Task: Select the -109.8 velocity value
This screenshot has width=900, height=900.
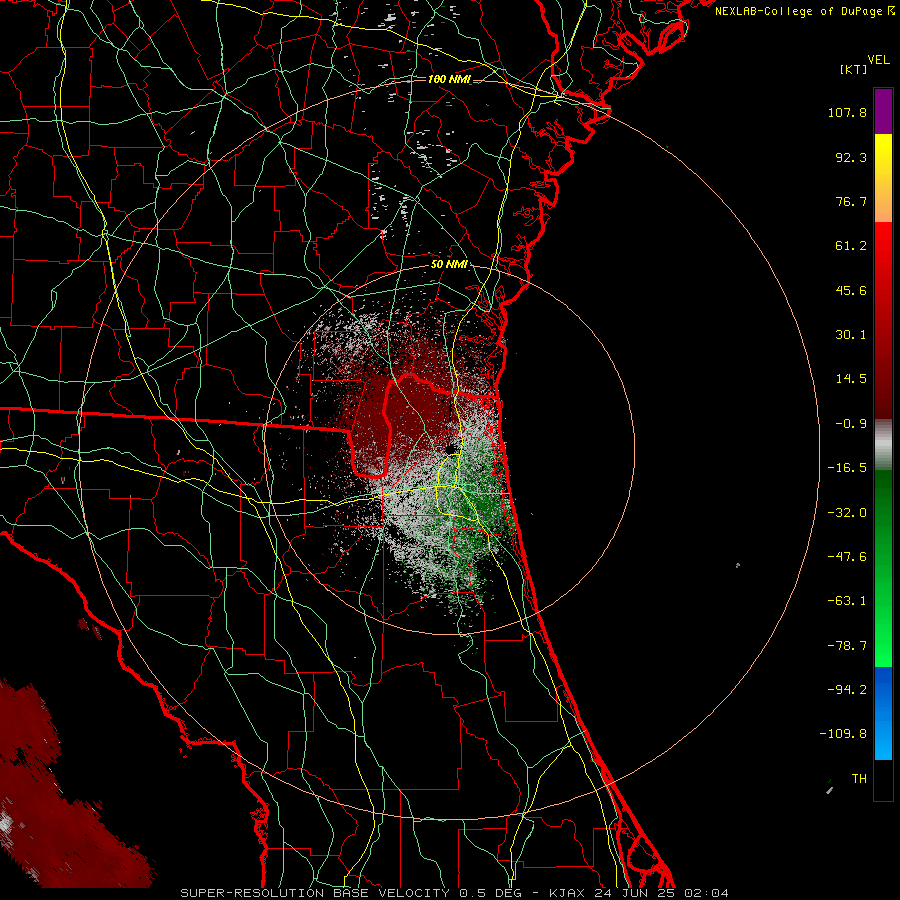Action: point(843,734)
